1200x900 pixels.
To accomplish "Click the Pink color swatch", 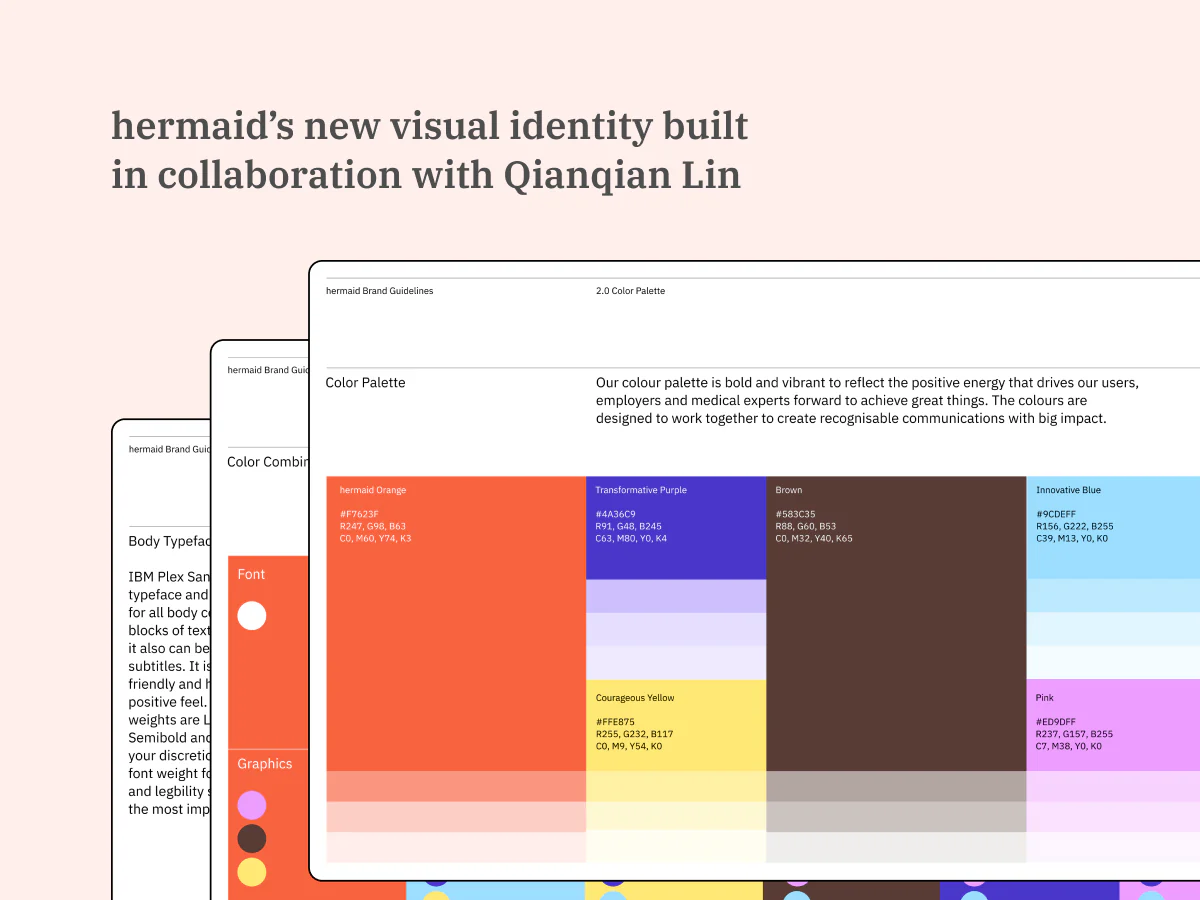I will tap(1113, 725).
